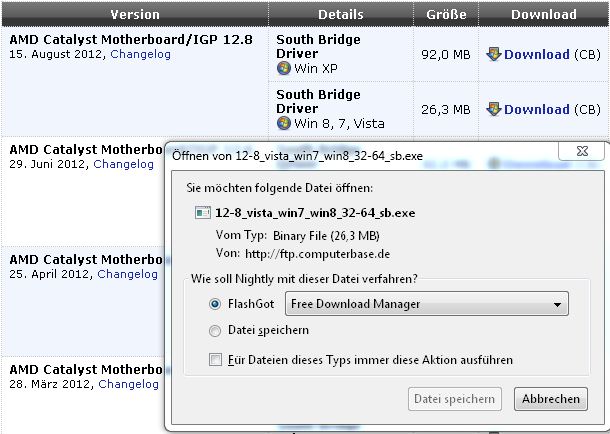Click the Details column header

pos(341,14)
